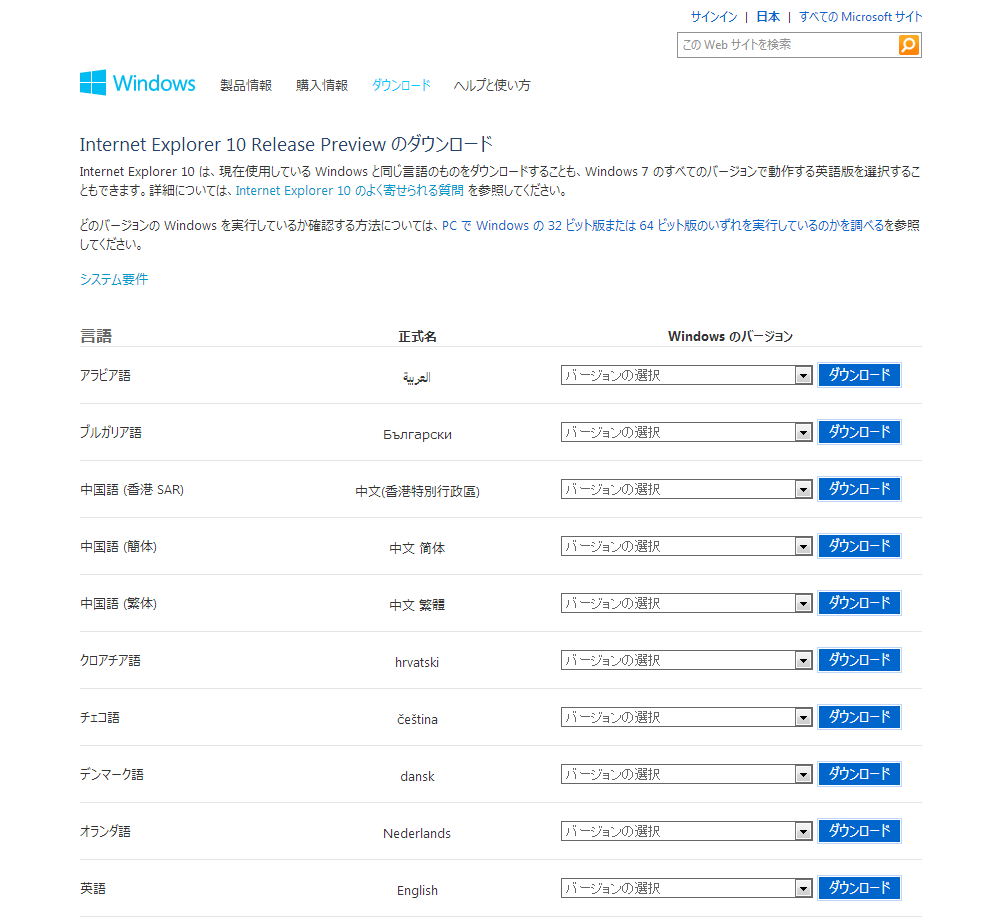Screen dimensions: 1000x919
Task: Expand version dropdown for 英語
Action: (686, 888)
